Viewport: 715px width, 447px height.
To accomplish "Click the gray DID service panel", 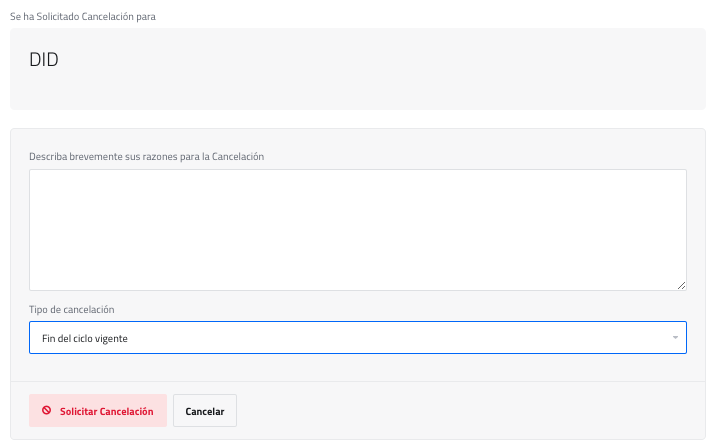I will point(400,80).
